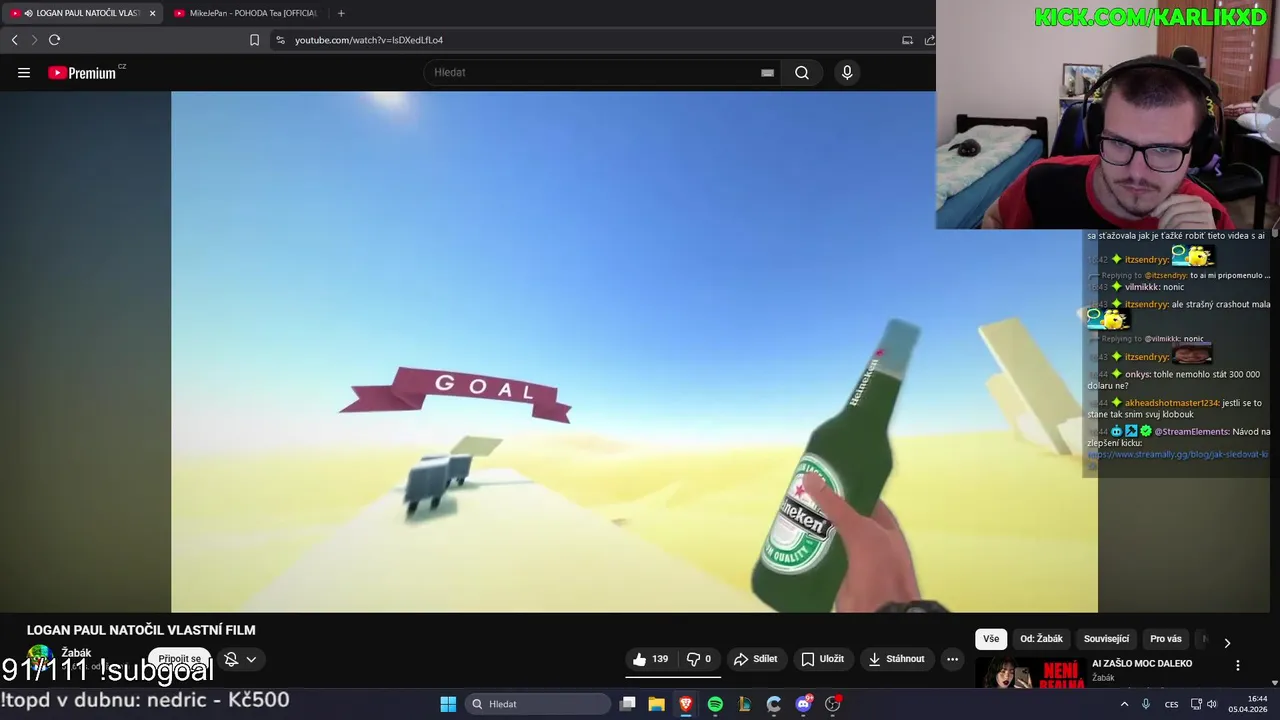
Task: Start voice search with microphone icon
Action: [x=847, y=72]
